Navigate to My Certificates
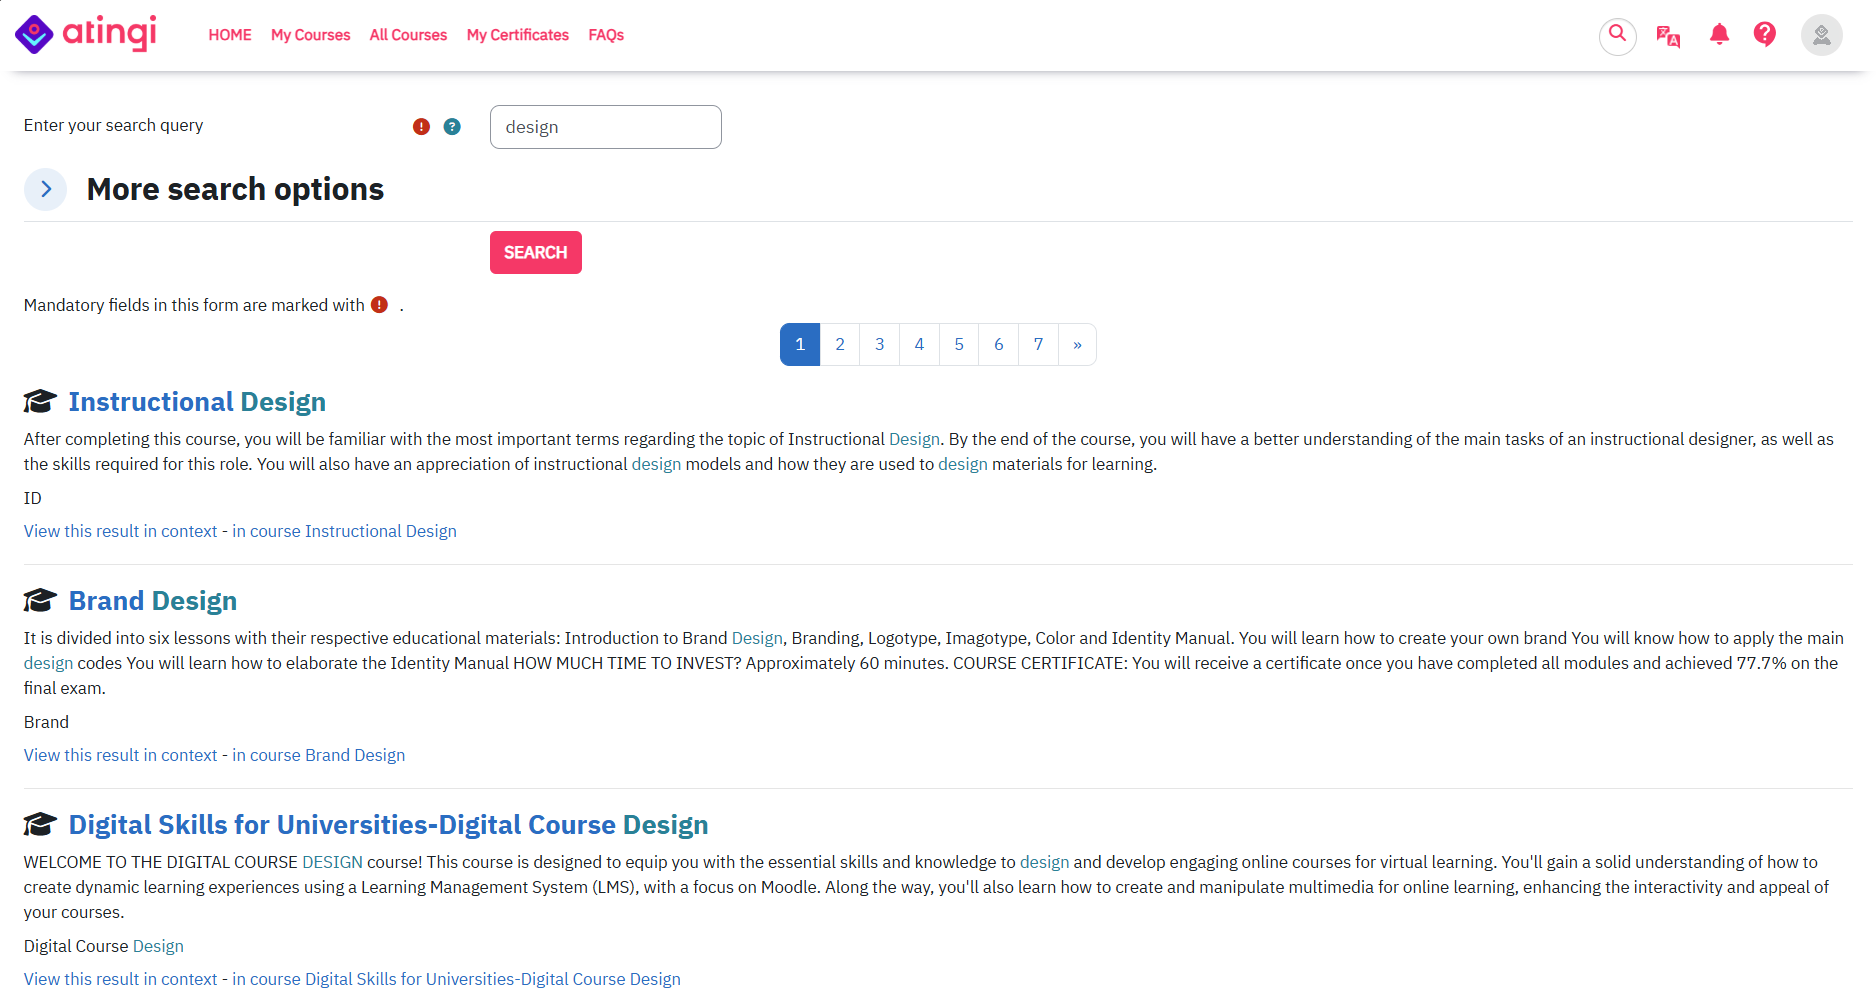 (517, 35)
